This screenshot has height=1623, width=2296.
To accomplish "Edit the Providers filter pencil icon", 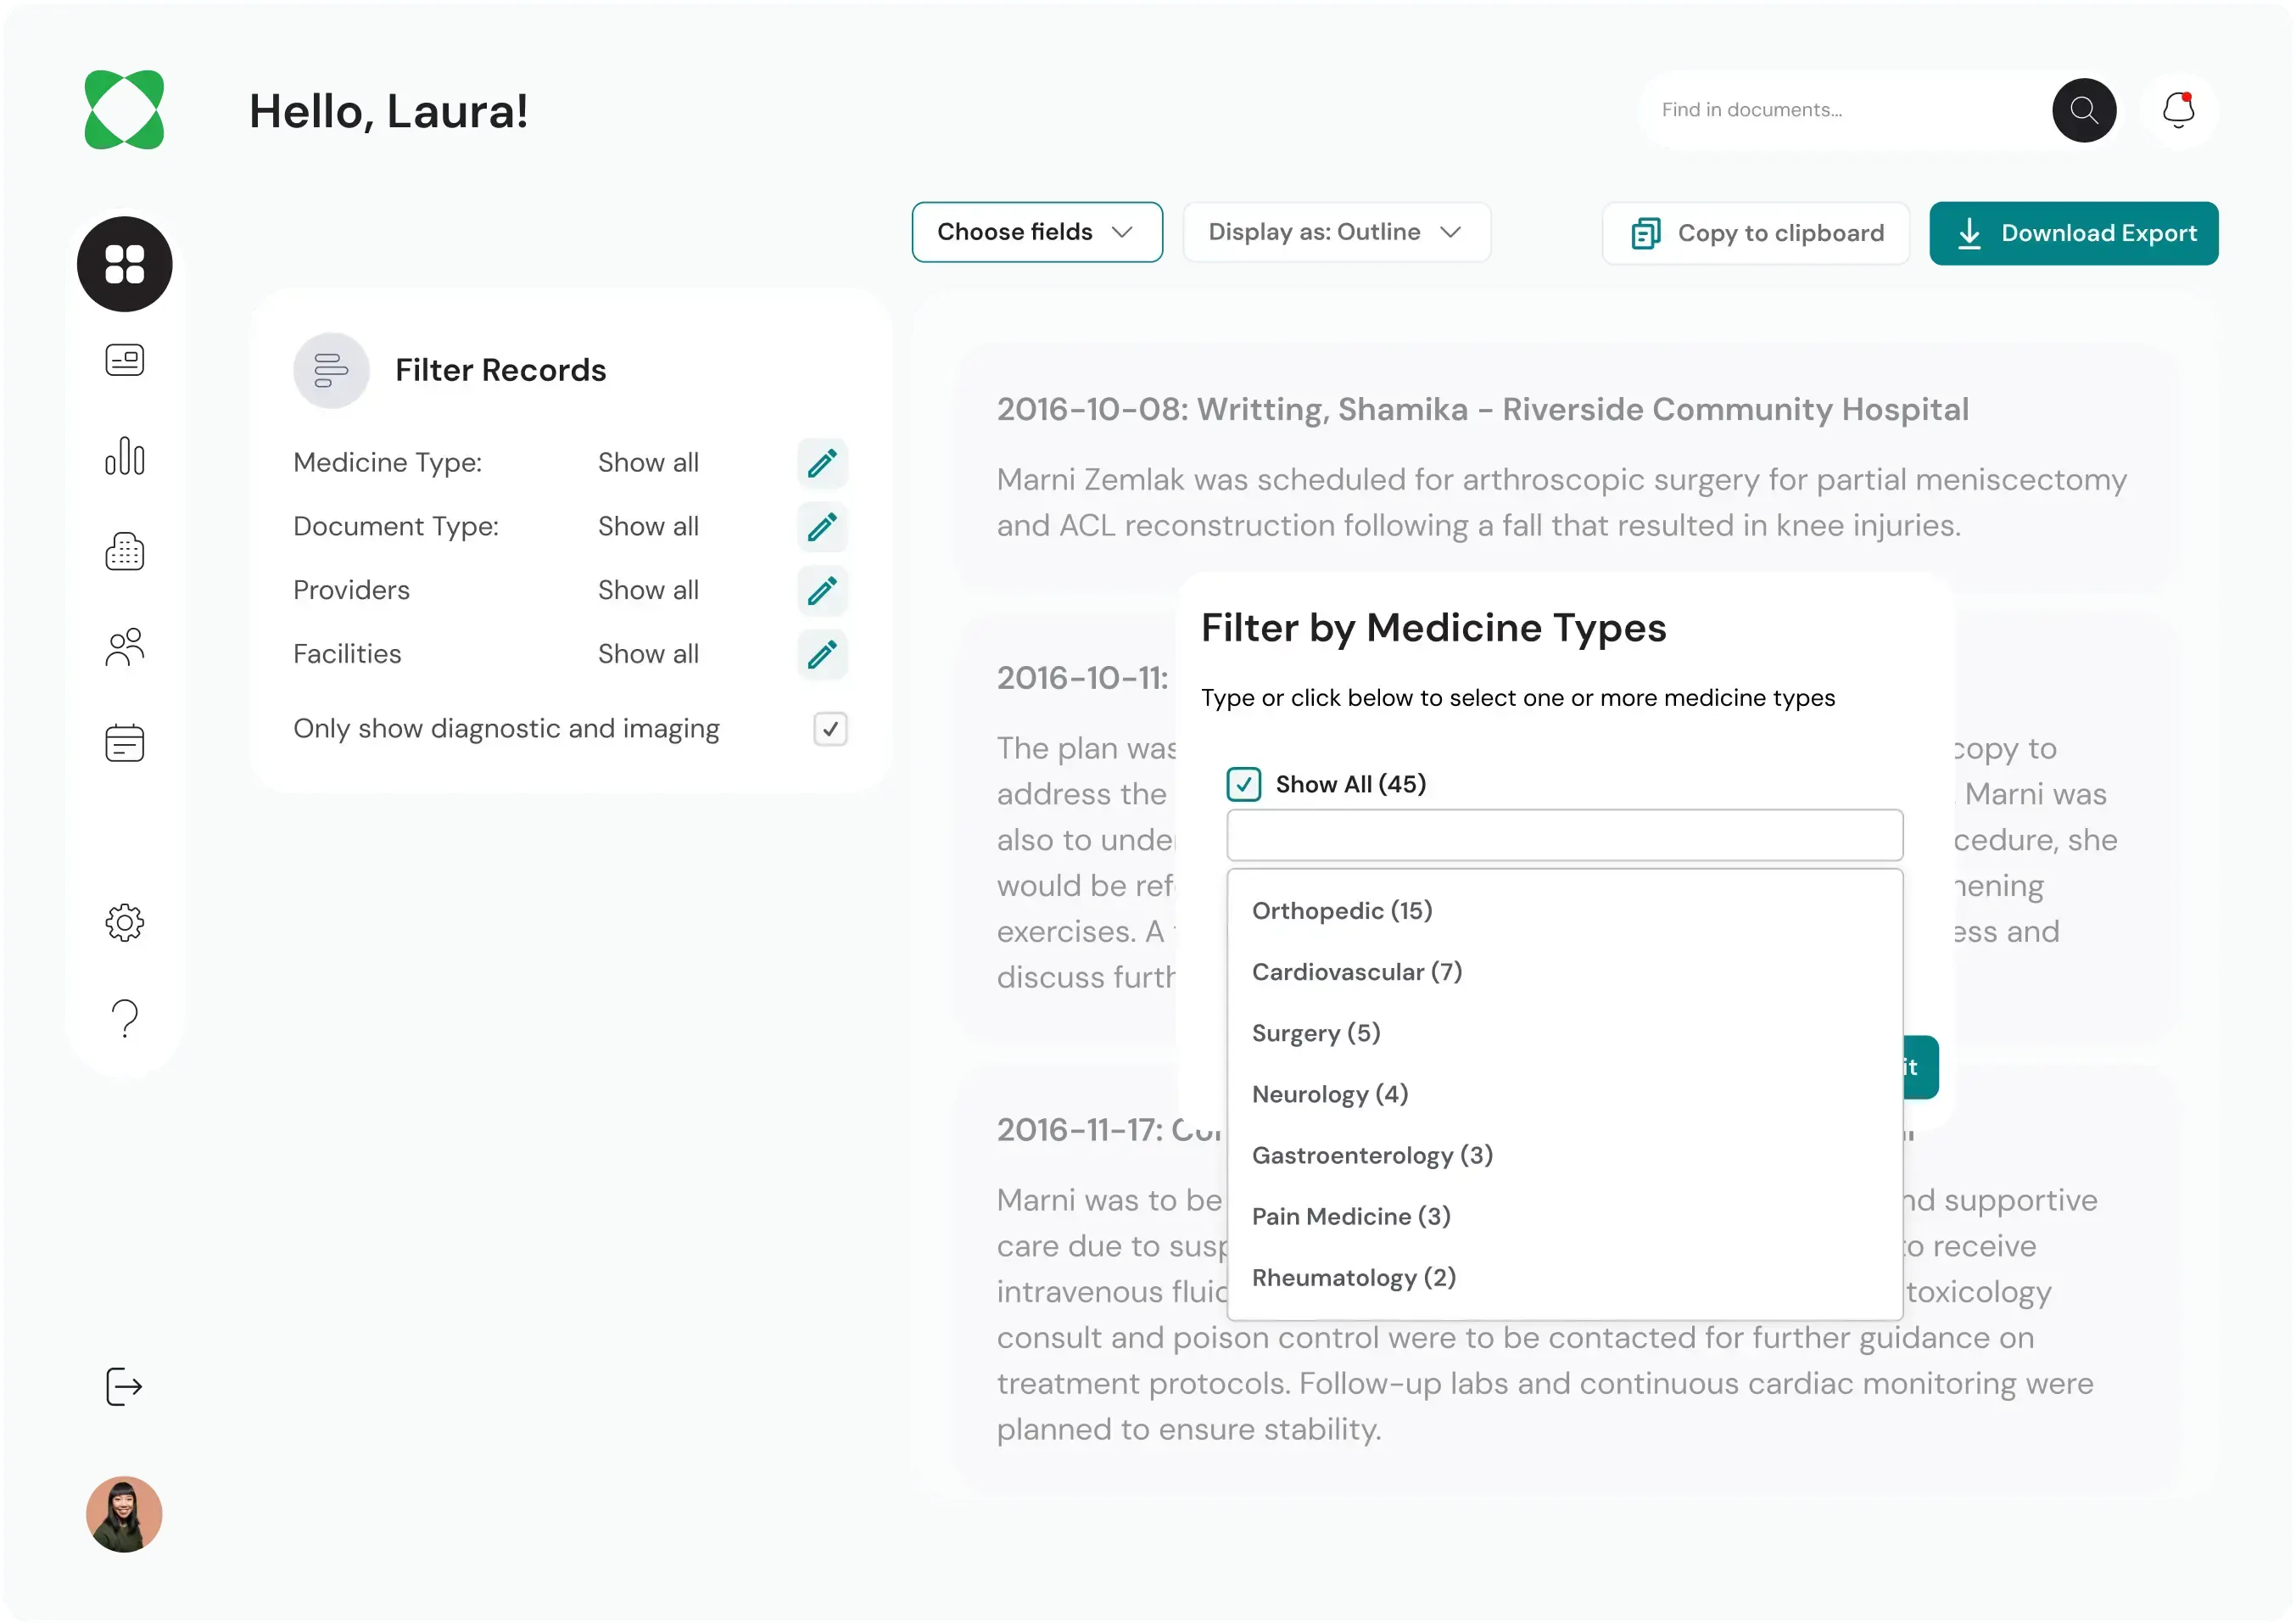I will [822, 591].
